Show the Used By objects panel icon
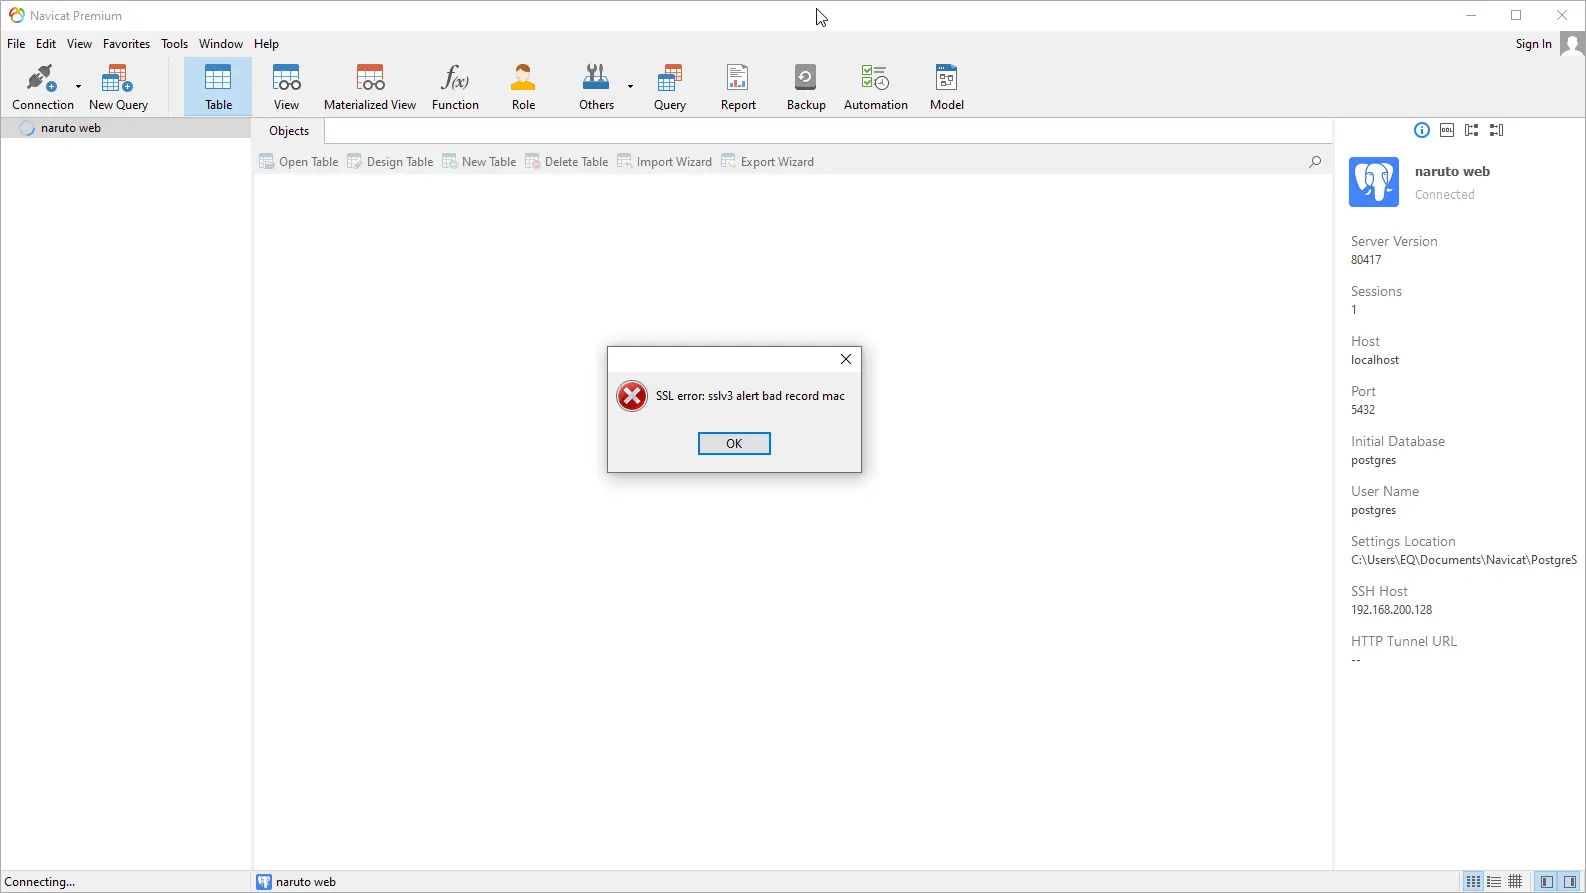Screen dimensions: 1586x893 click(x=1497, y=130)
